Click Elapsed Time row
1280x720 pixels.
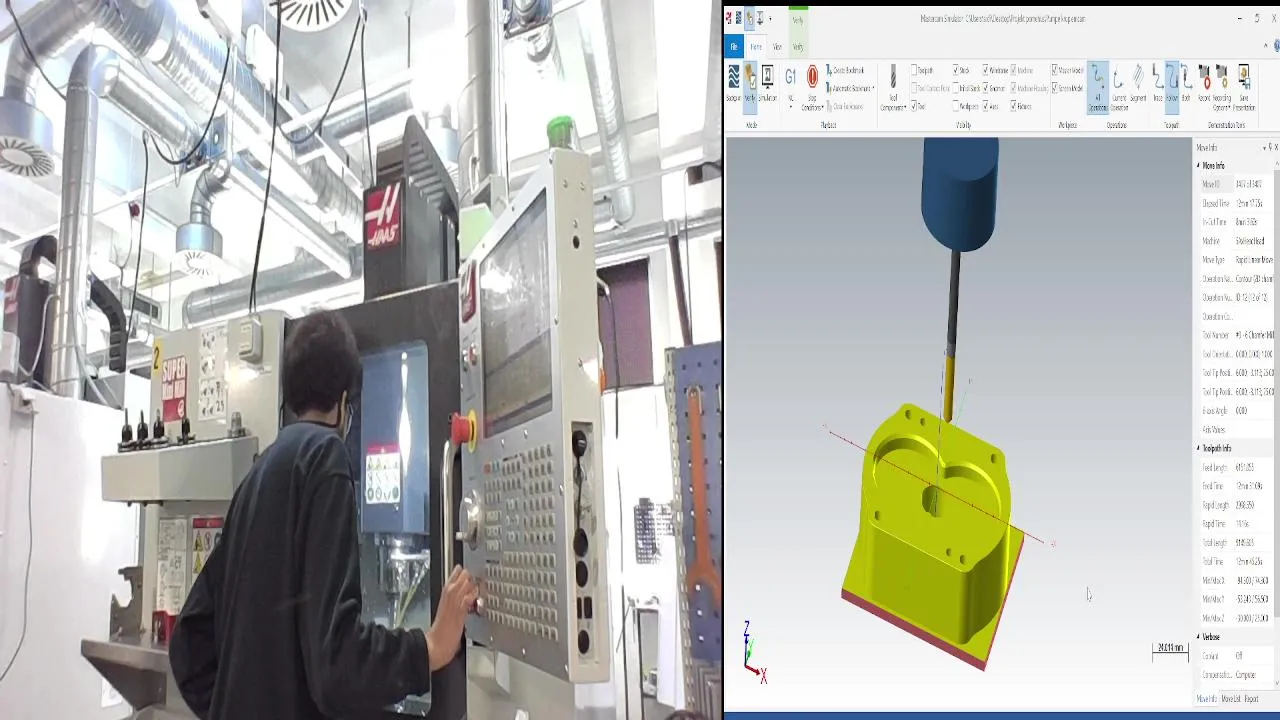pyautogui.click(x=1237, y=203)
